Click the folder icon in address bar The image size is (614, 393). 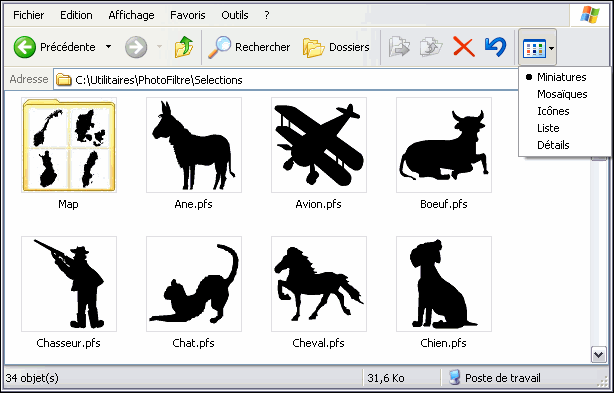[63, 80]
